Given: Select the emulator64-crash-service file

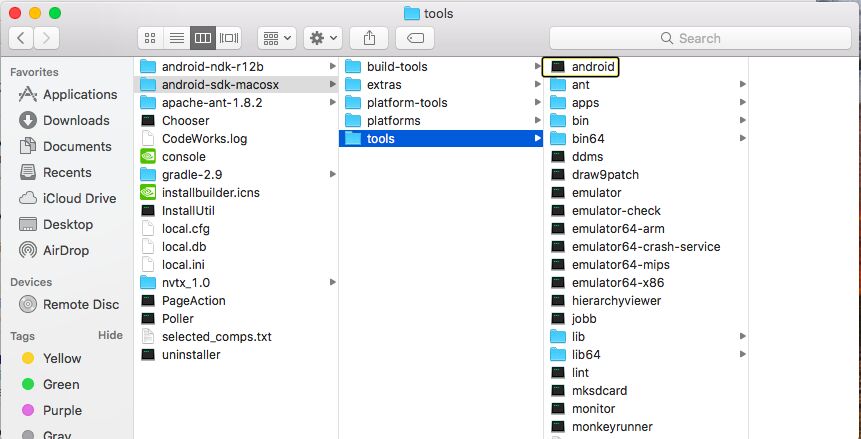Looking at the screenshot, I should tap(635, 247).
